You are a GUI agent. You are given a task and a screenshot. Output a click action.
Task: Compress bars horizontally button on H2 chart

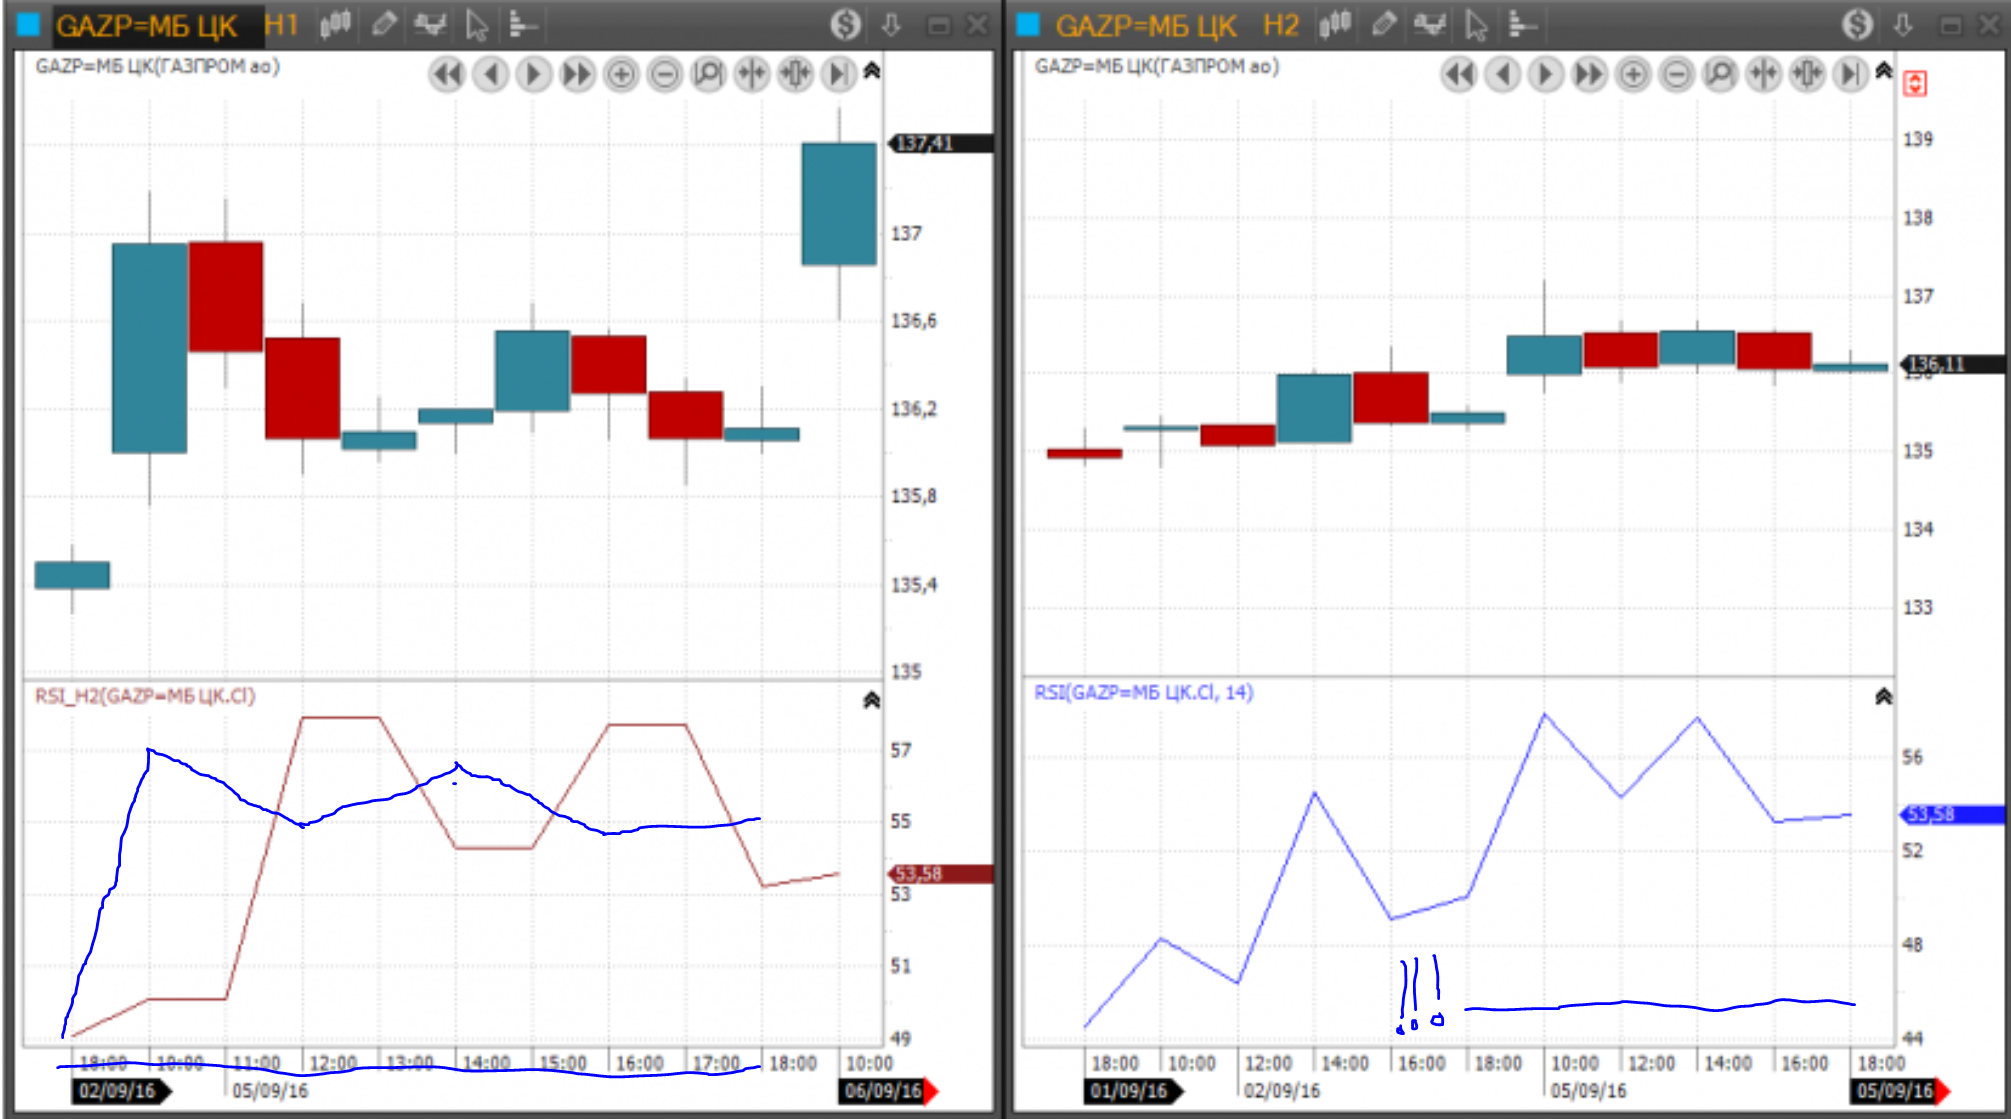point(1764,74)
